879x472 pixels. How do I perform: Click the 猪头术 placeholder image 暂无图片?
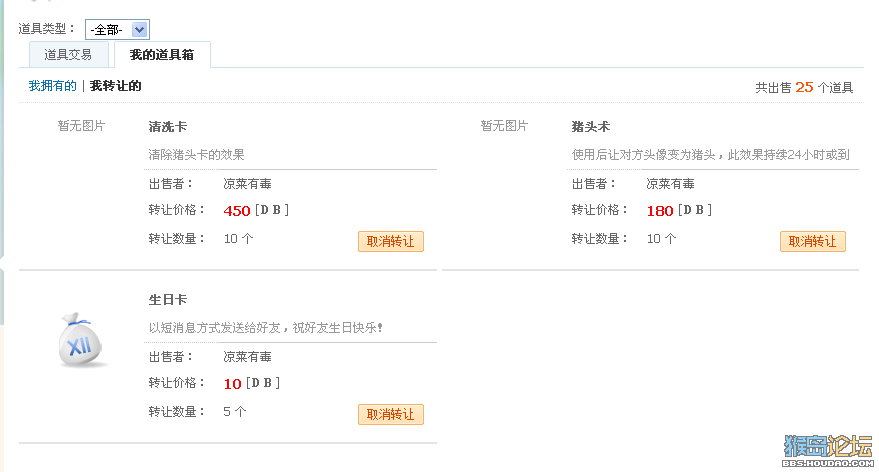pos(505,126)
